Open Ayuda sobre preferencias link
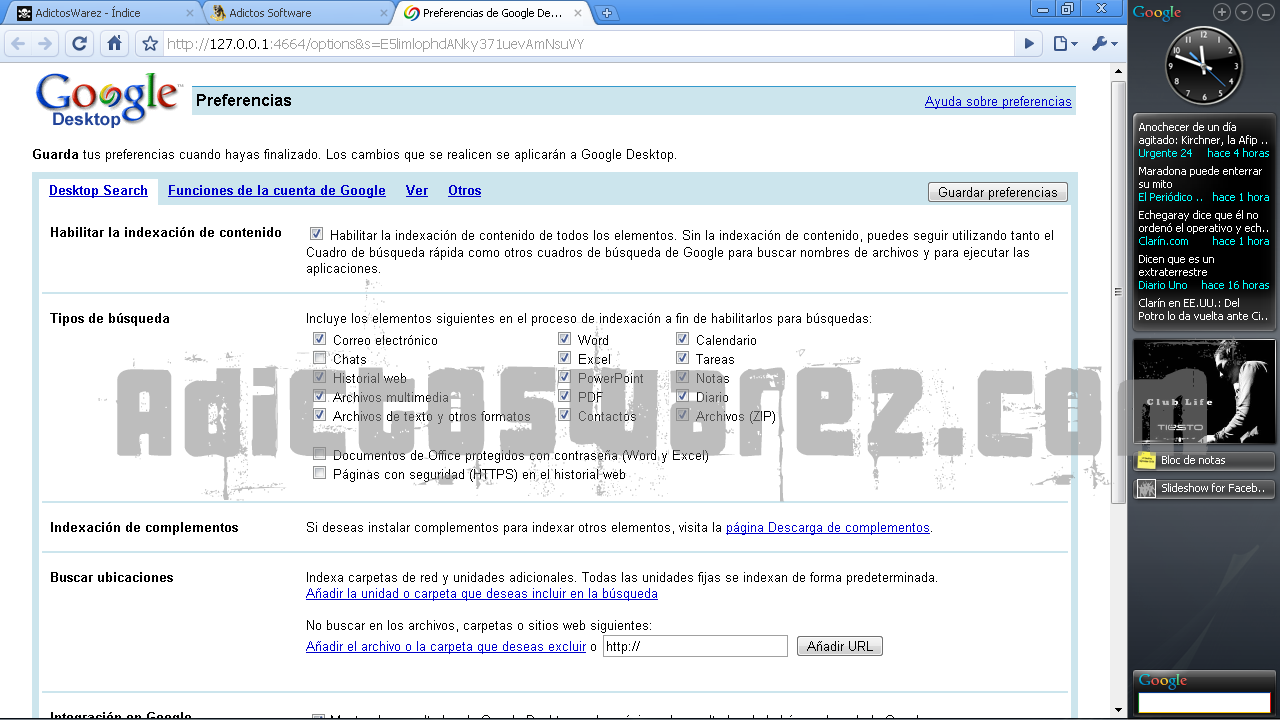 click(998, 102)
